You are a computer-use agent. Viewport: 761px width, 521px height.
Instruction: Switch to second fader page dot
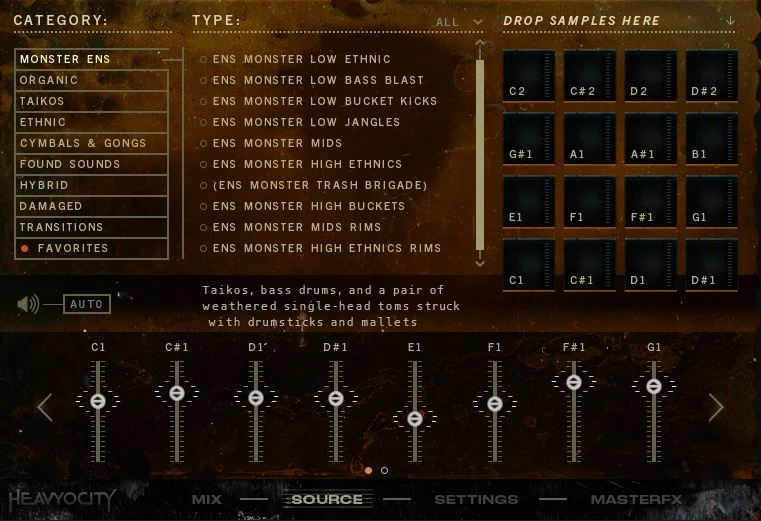(384, 471)
